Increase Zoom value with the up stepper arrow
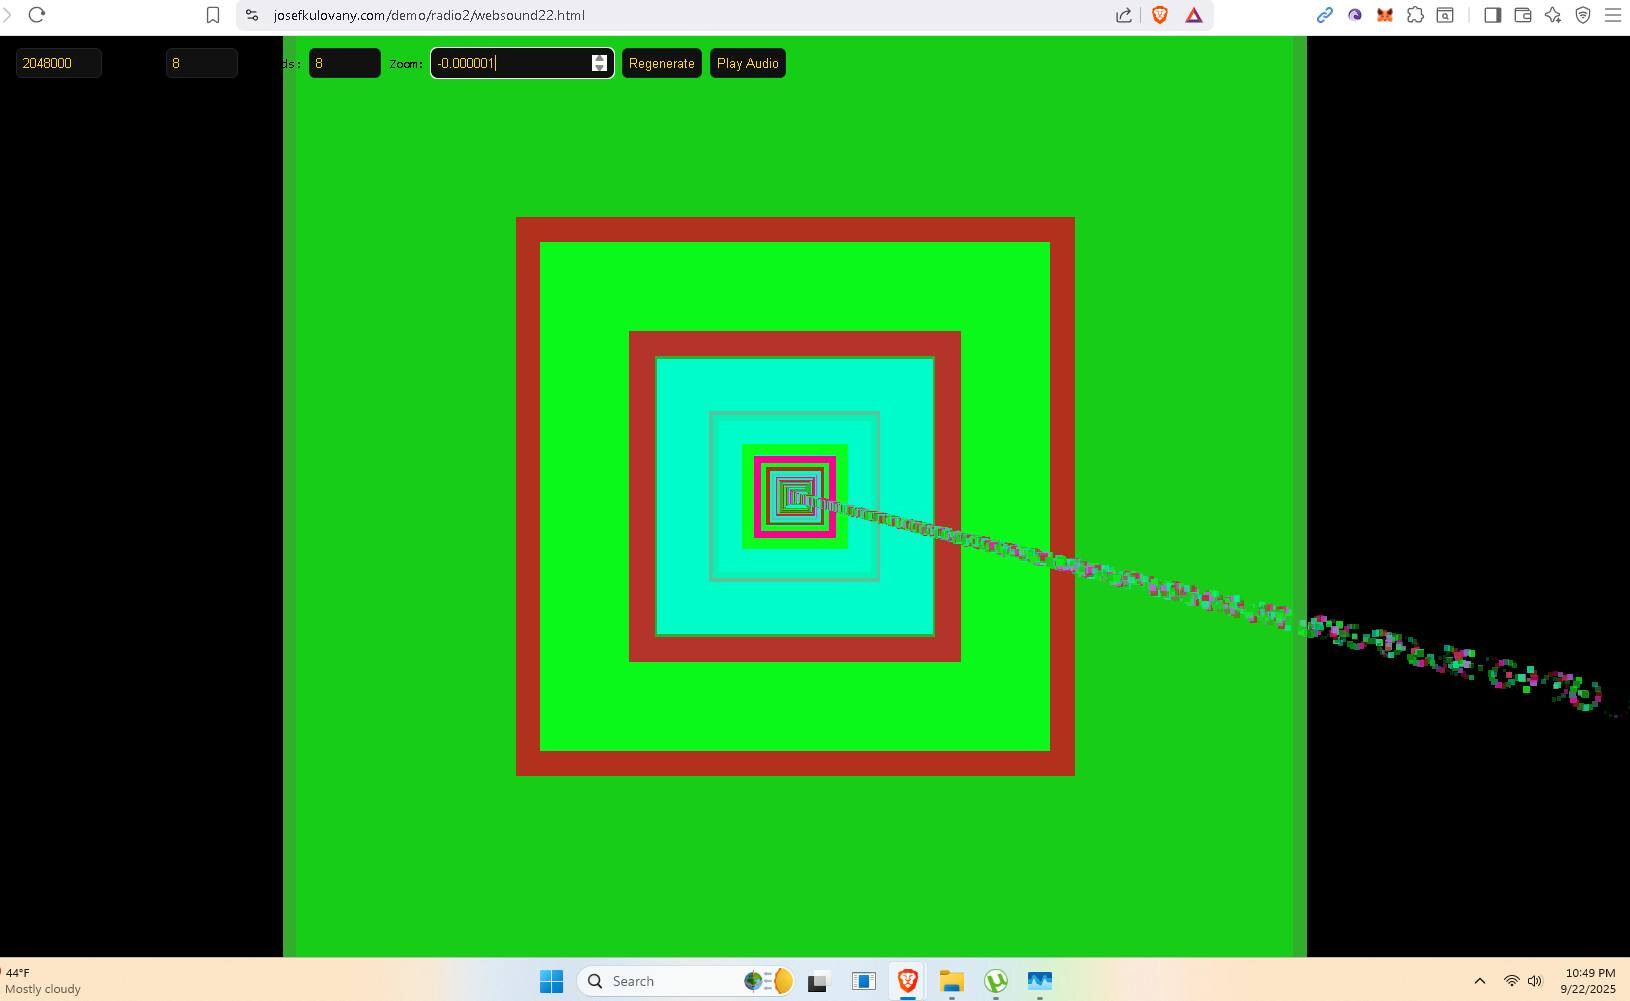The height and width of the screenshot is (1001, 1630). tap(599, 59)
